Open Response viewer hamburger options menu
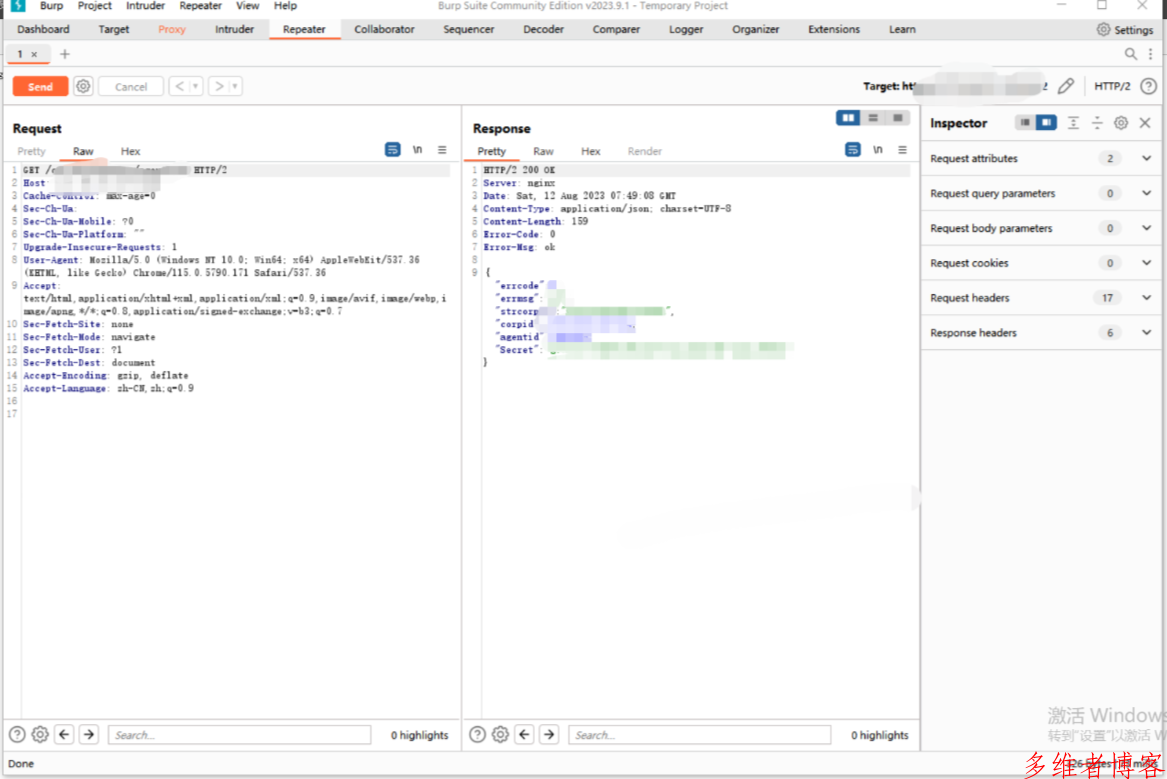Screen dimensions: 1167x779 click(902, 150)
